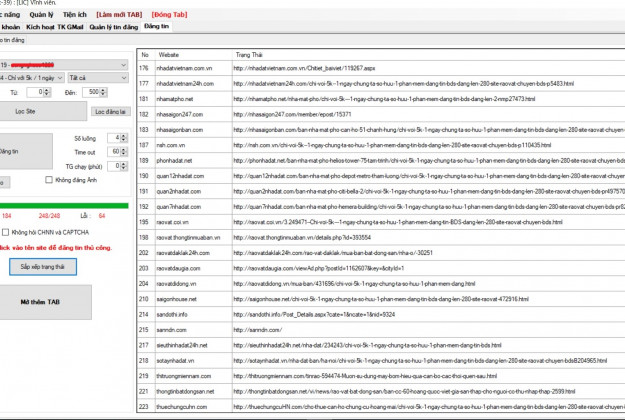625x420 pixels.
Task: Click site name quan2nhadat.com
Action: pos(179,191)
